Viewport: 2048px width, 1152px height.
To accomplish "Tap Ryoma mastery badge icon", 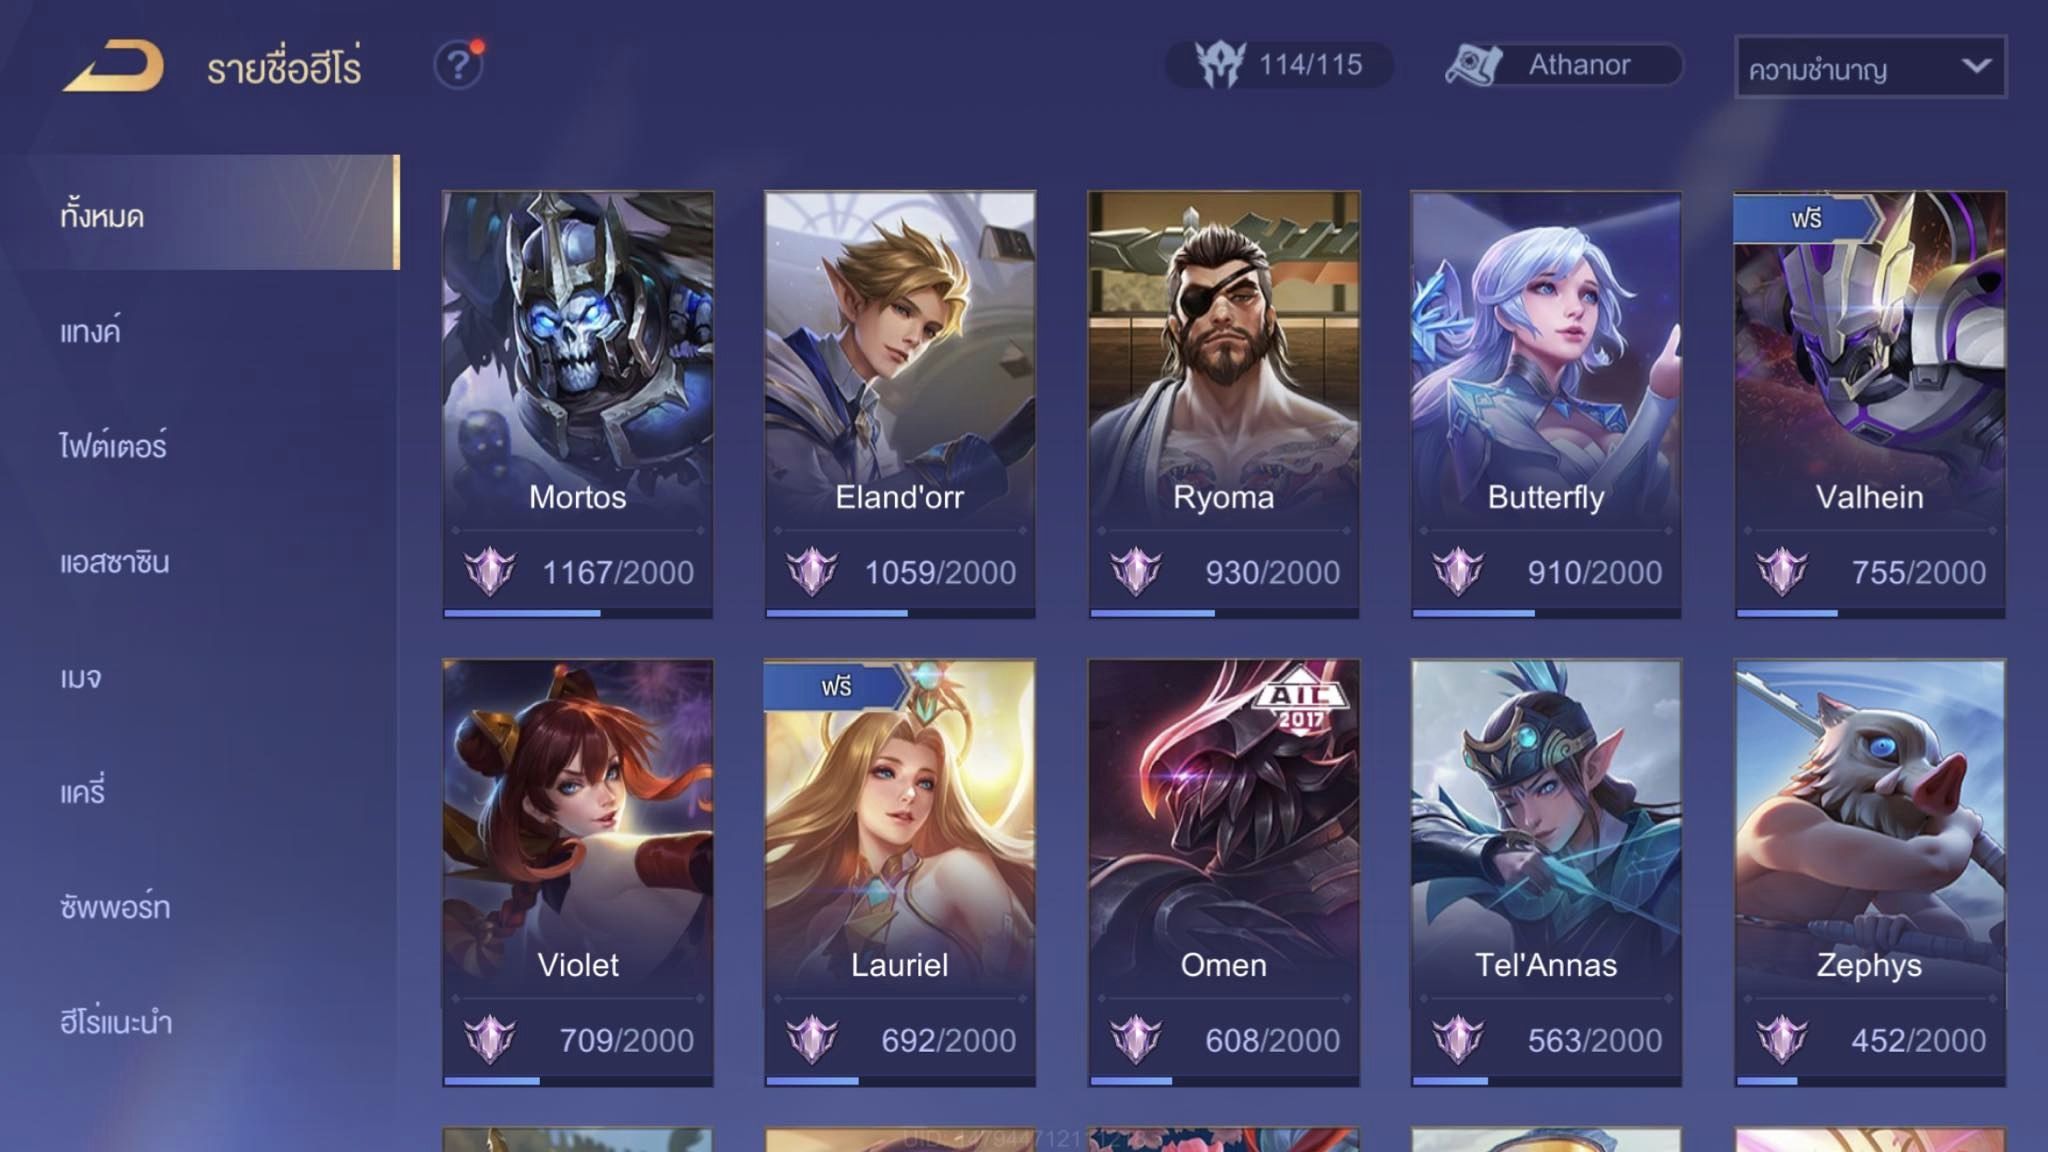I will click(1136, 572).
